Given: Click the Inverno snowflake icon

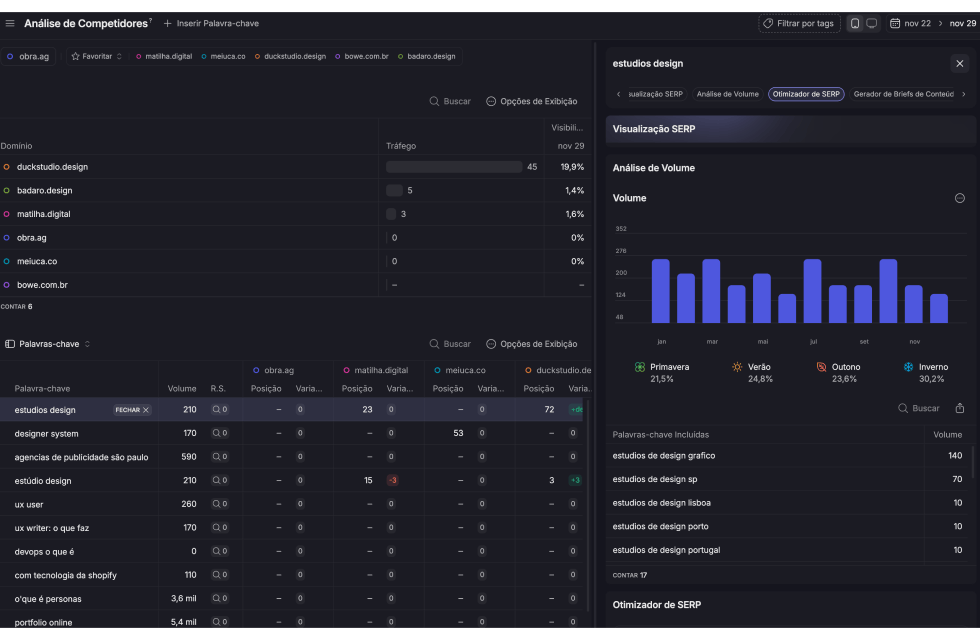Looking at the screenshot, I should pyautogui.click(x=909, y=367).
